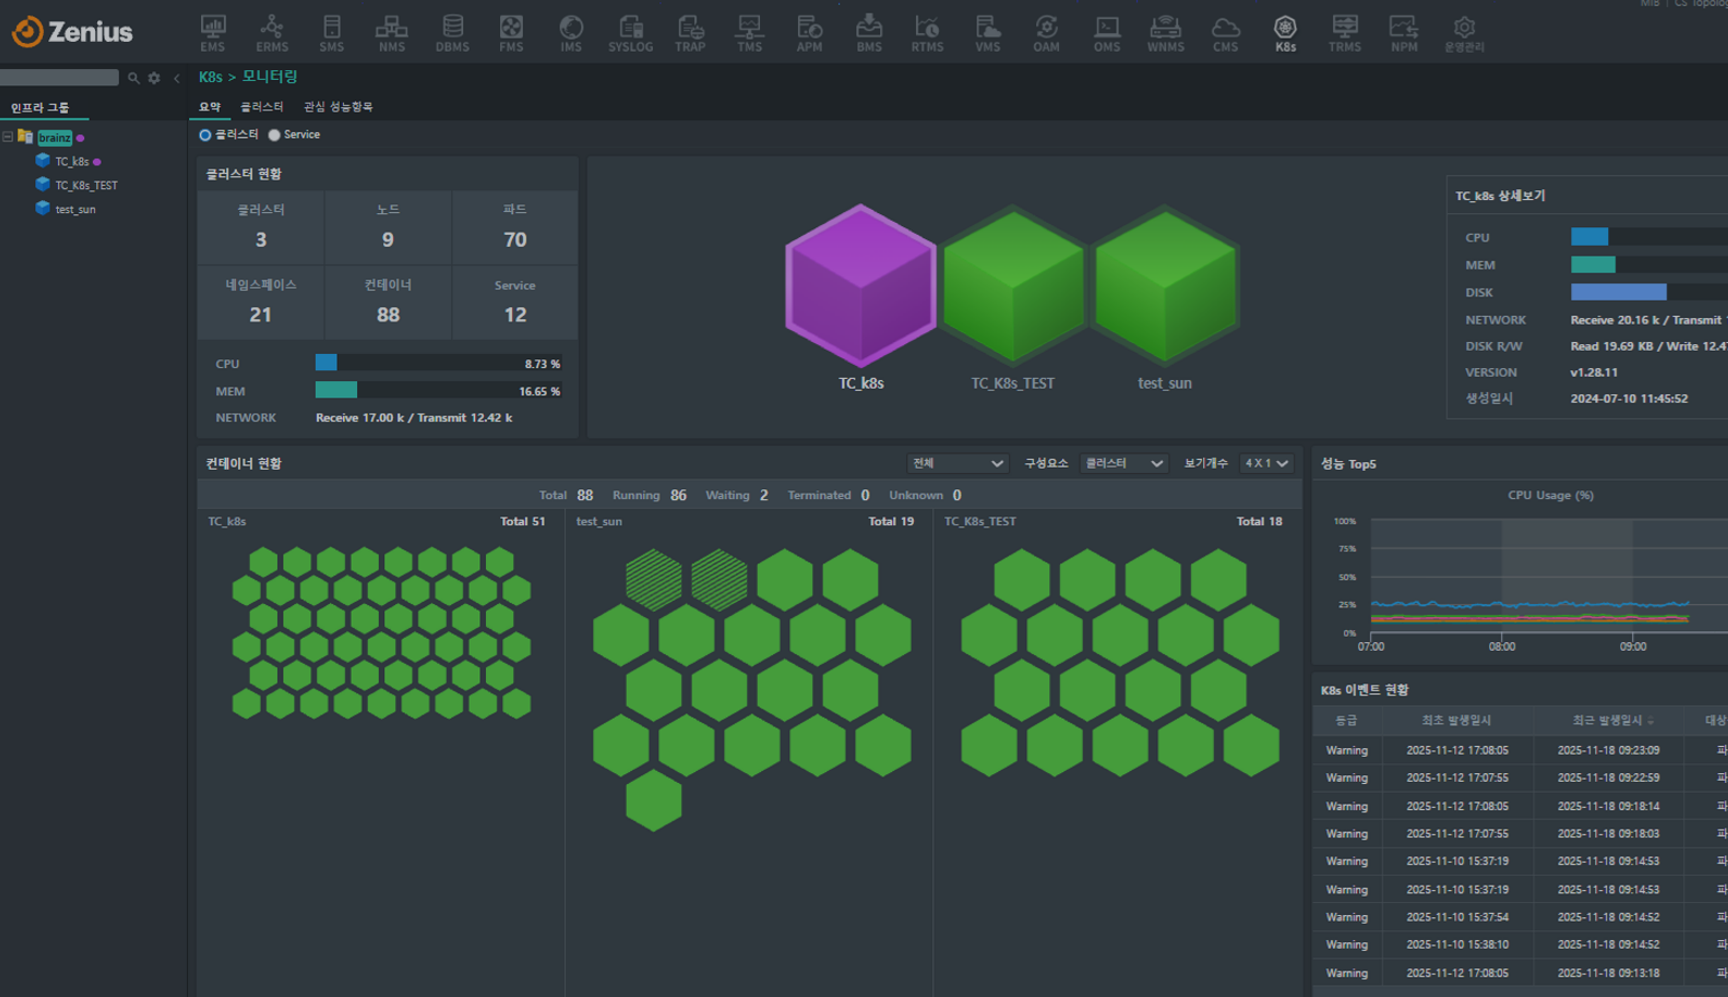Click the CPU usage bar in 클러스터 현황

(x=438, y=363)
